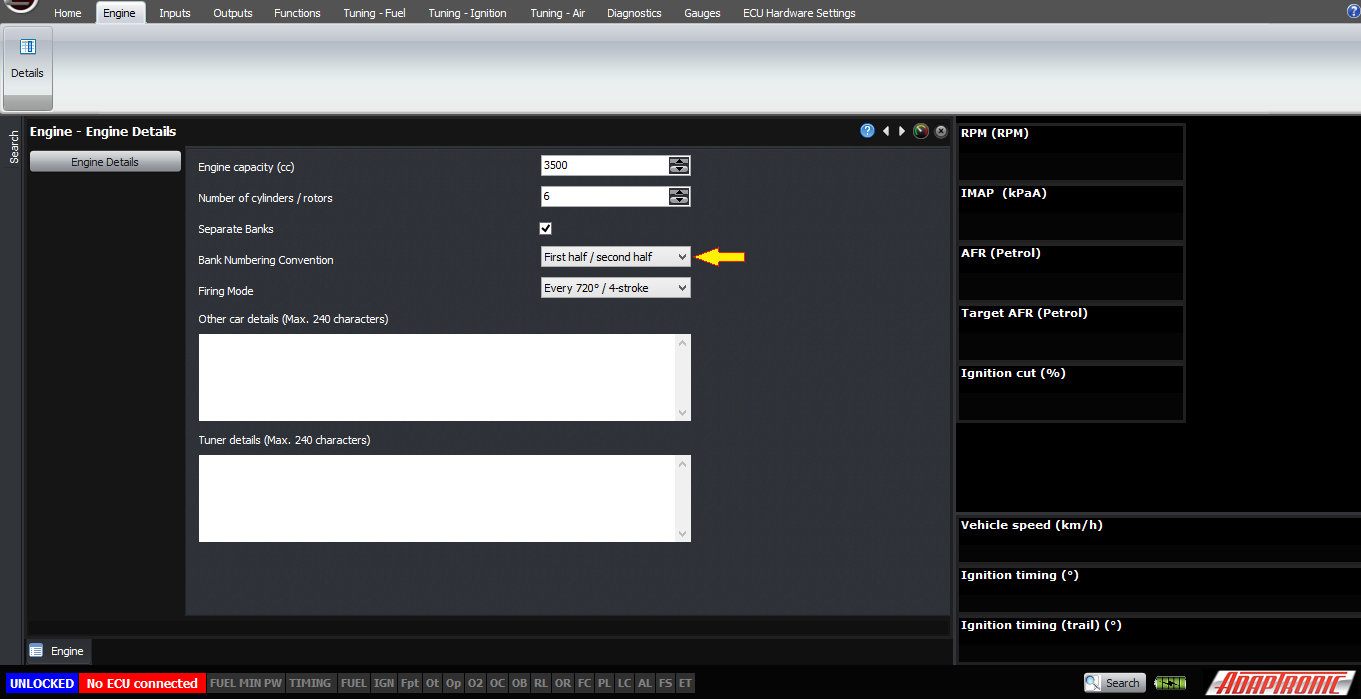The width and height of the screenshot is (1361, 699).
Task: Click FUEL MIN PW status indicator
Action: pos(246,684)
